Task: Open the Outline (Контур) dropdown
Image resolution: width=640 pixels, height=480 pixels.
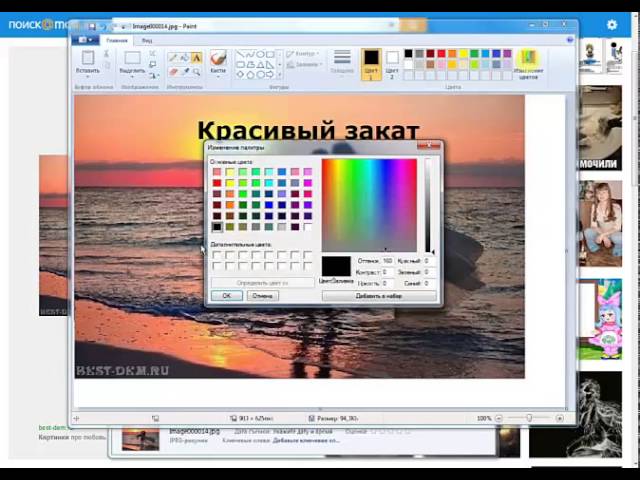Action: click(x=303, y=53)
